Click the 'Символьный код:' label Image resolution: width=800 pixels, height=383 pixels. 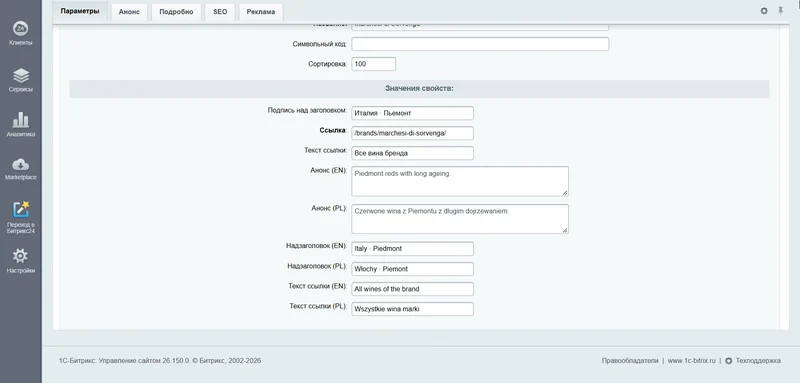(320, 44)
